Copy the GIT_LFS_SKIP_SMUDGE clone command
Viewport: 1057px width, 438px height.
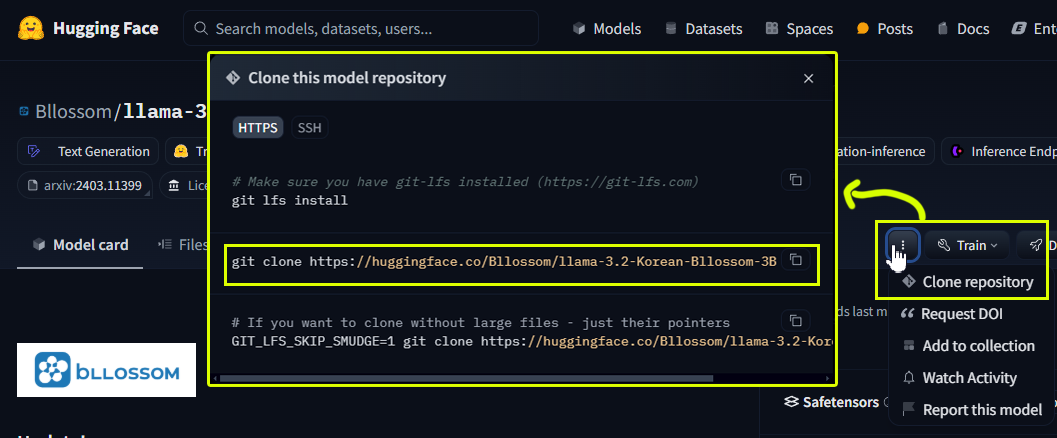796,320
